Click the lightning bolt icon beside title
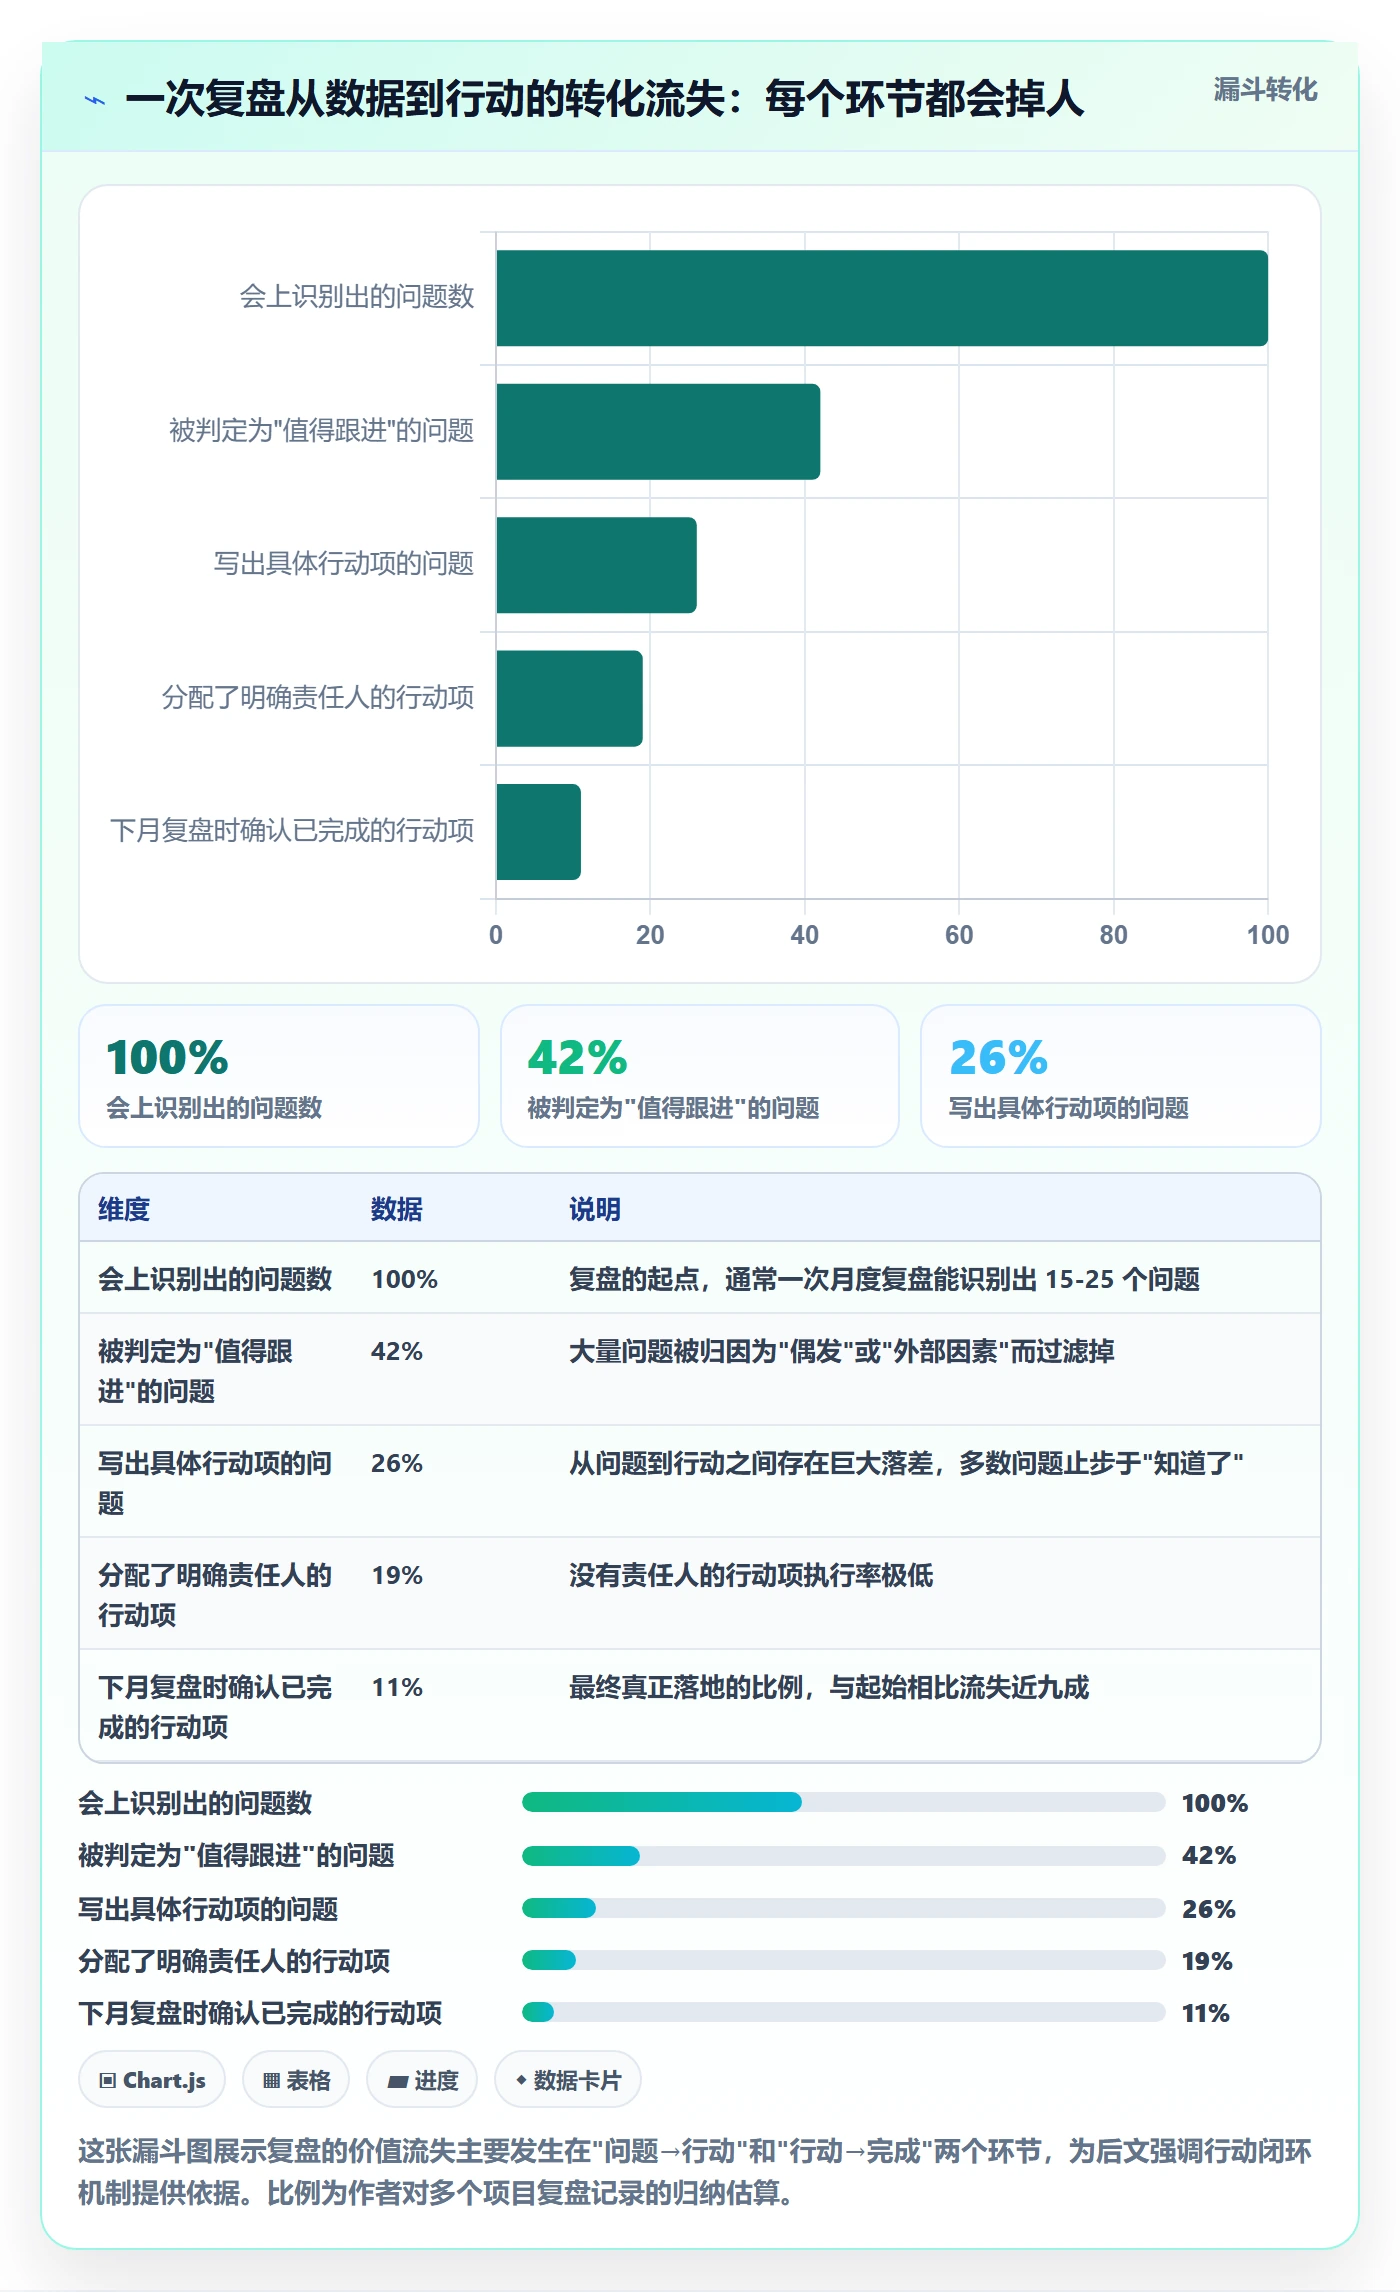The image size is (1400, 2292). (95, 100)
